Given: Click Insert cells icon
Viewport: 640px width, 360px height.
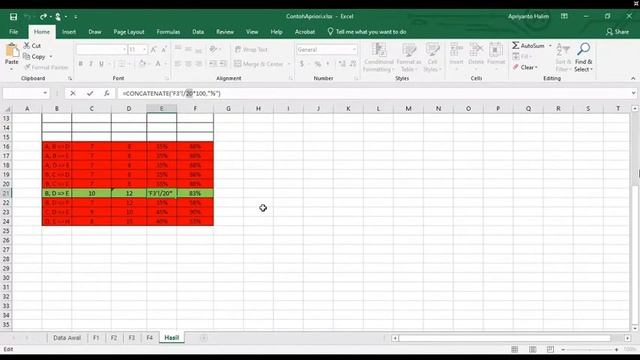Looking at the screenshot, I should [x=456, y=50].
